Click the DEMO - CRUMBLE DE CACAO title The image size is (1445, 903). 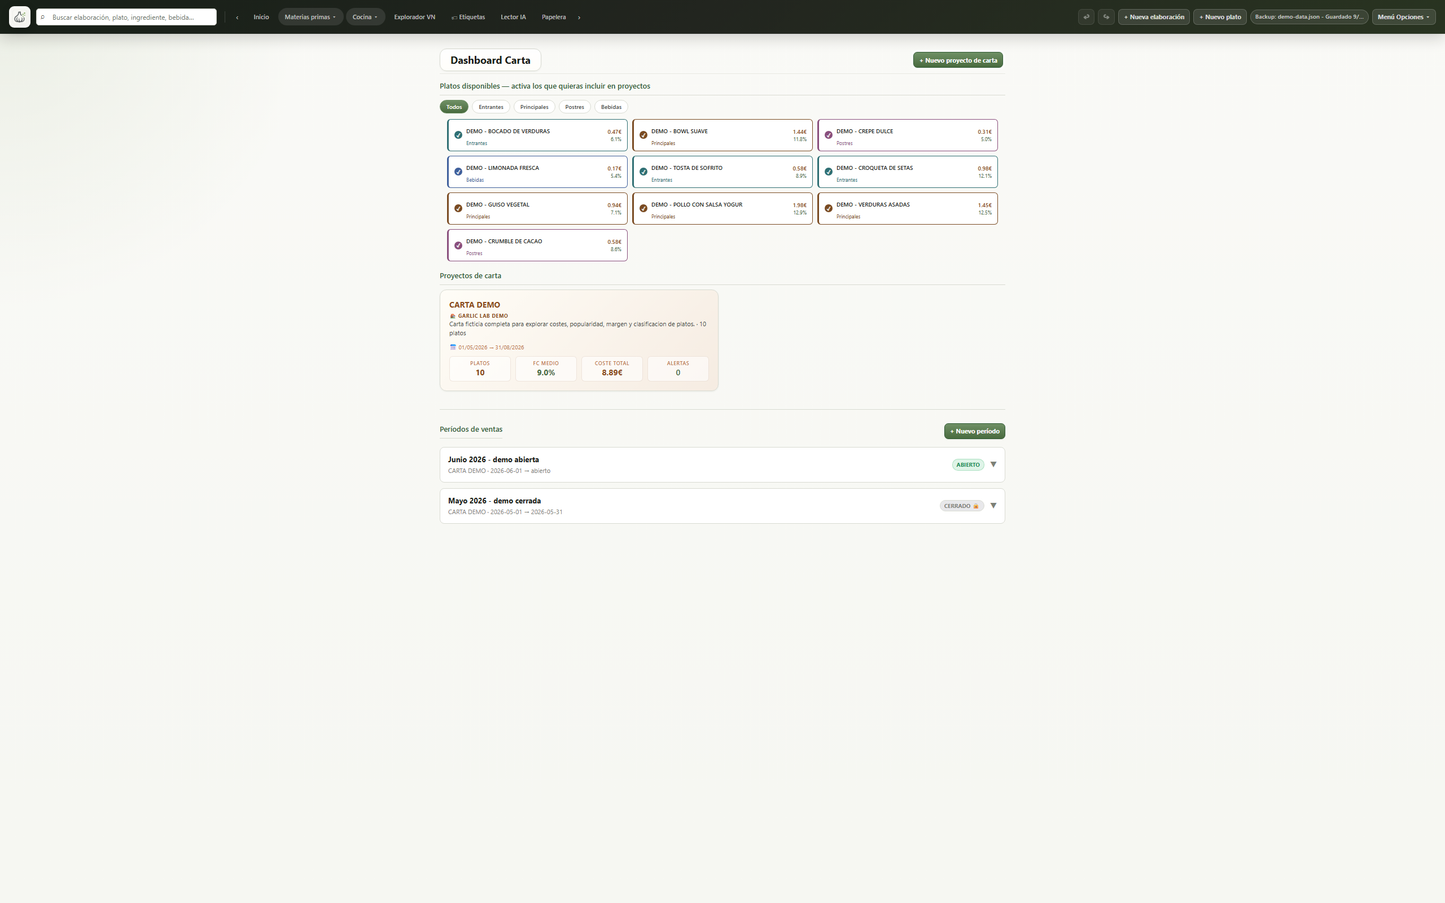(504, 241)
